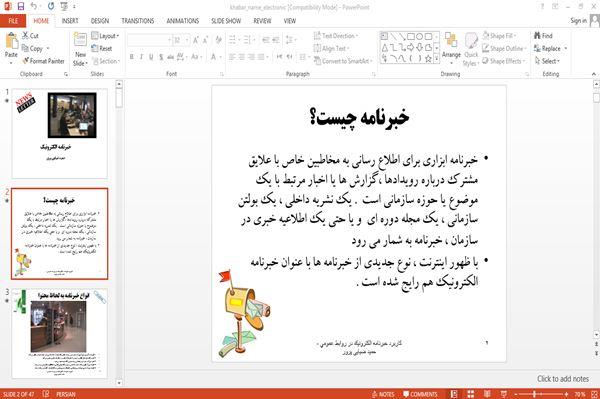Open Shape Effects dropdown
Screen dimensions: 600x399
click(504, 61)
